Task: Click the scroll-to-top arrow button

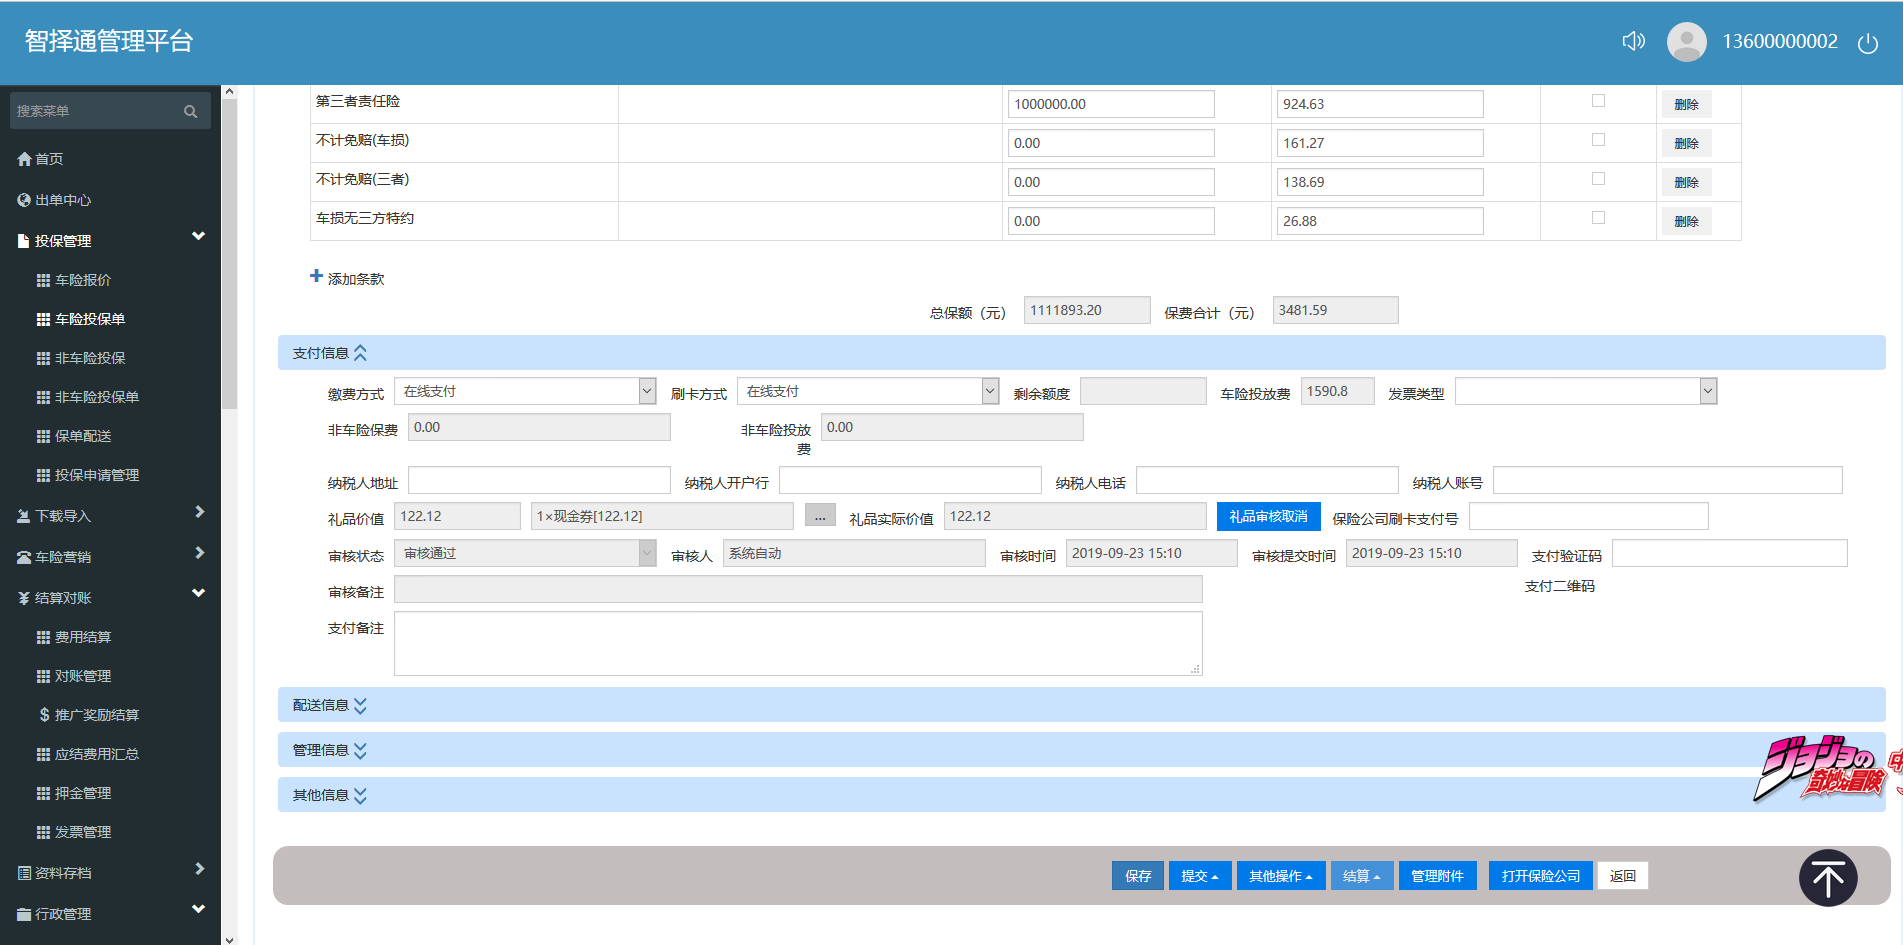Action: [x=1827, y=878]
